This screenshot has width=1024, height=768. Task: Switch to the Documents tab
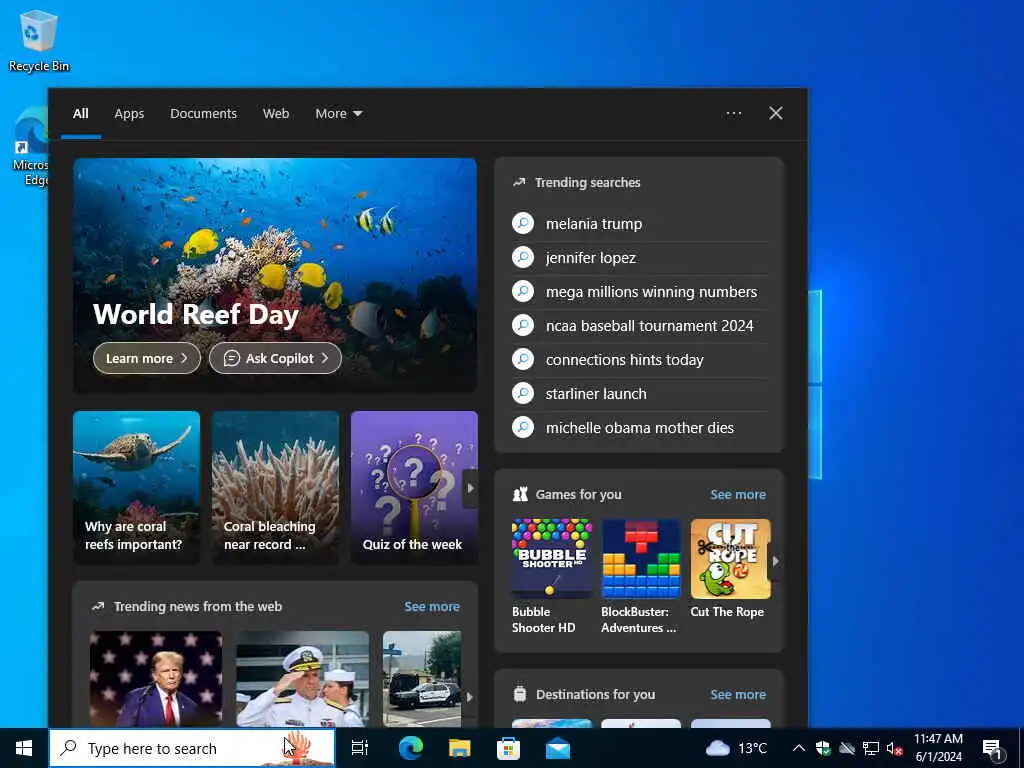[x=203, y=113]
